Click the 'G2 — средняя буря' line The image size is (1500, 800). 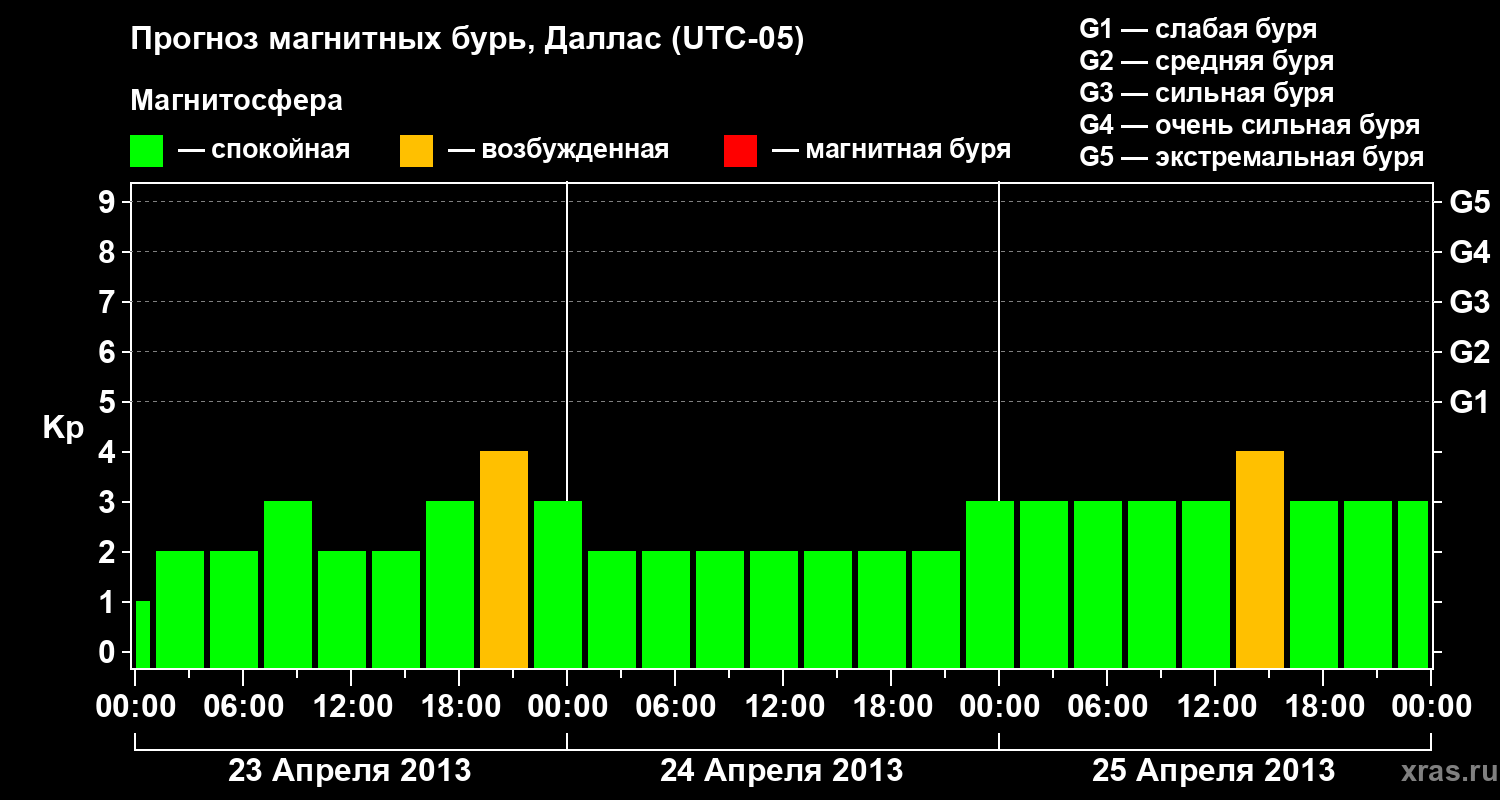1207,61
